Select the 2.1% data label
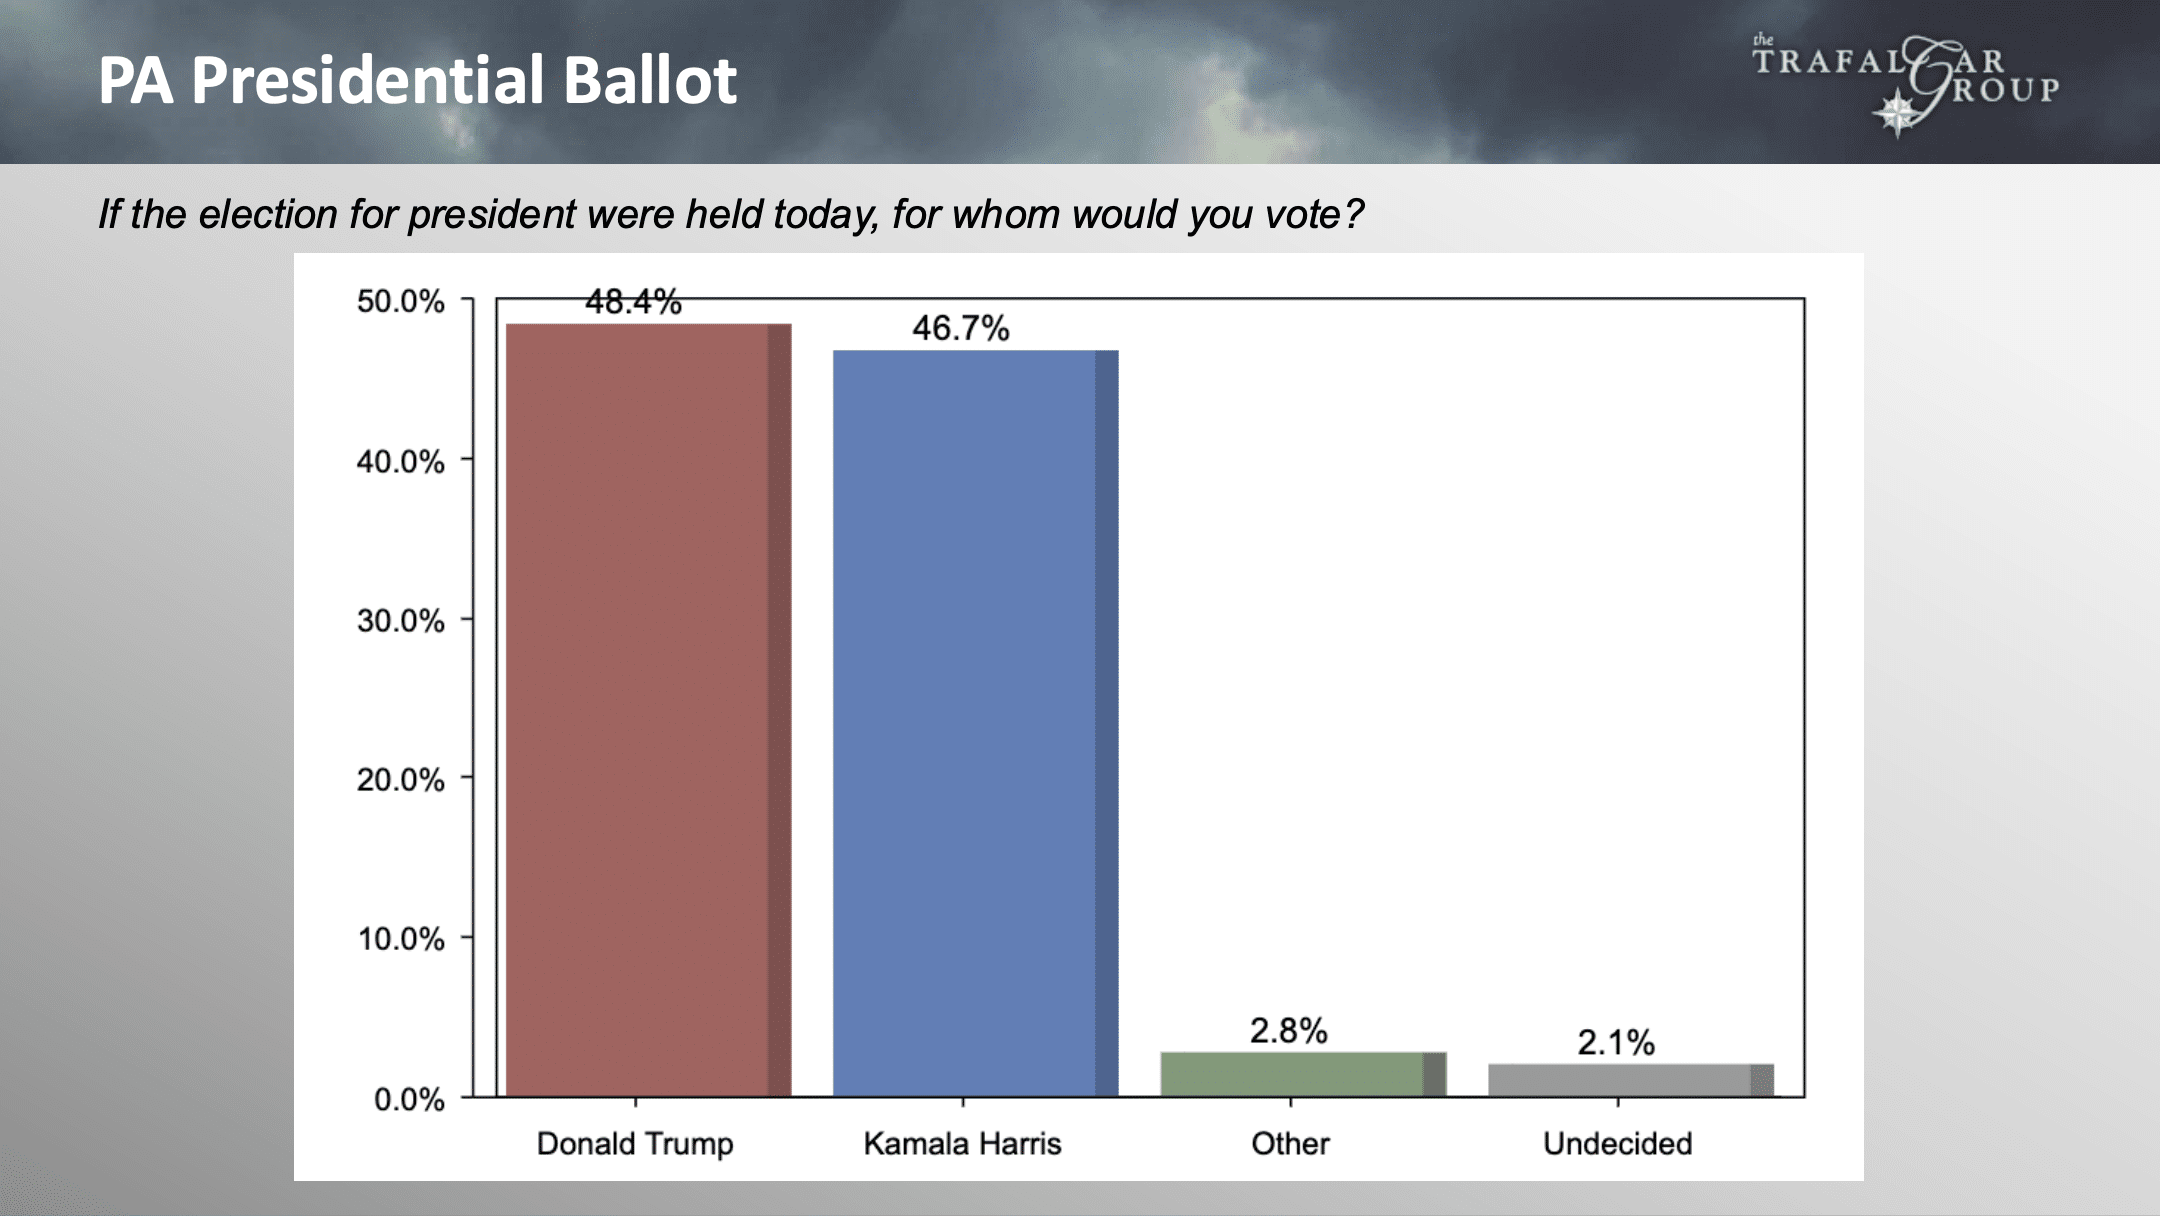This screenshot has height=1216, width=2160. (1616, 1043)
